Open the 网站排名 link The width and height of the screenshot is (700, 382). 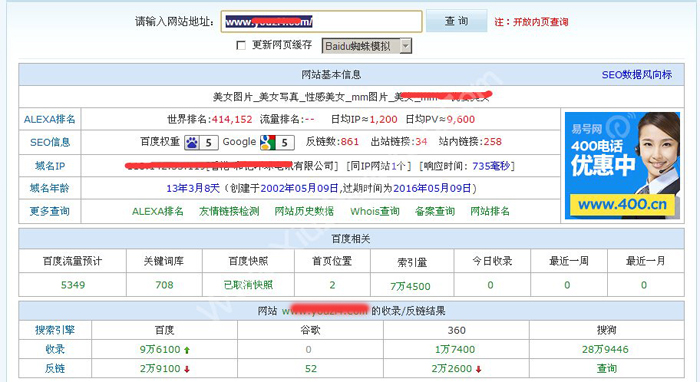[x=490, y=212]
